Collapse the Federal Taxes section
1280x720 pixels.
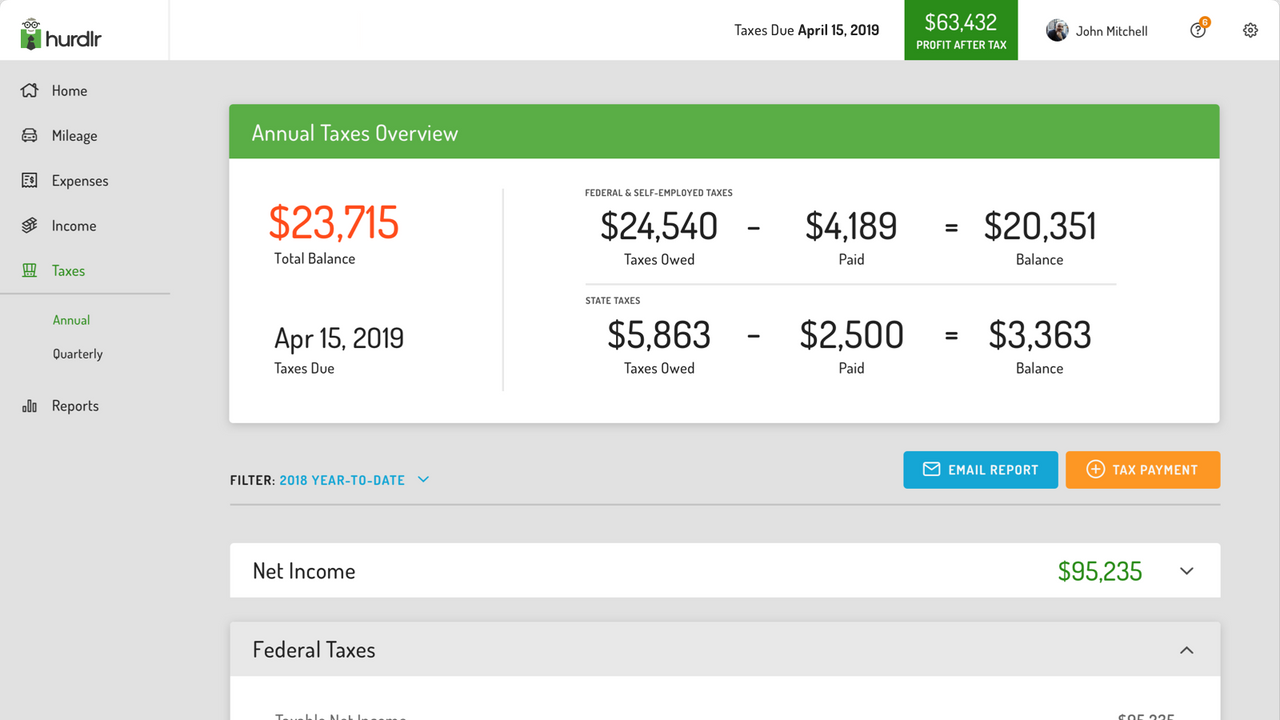(1186, 649)
